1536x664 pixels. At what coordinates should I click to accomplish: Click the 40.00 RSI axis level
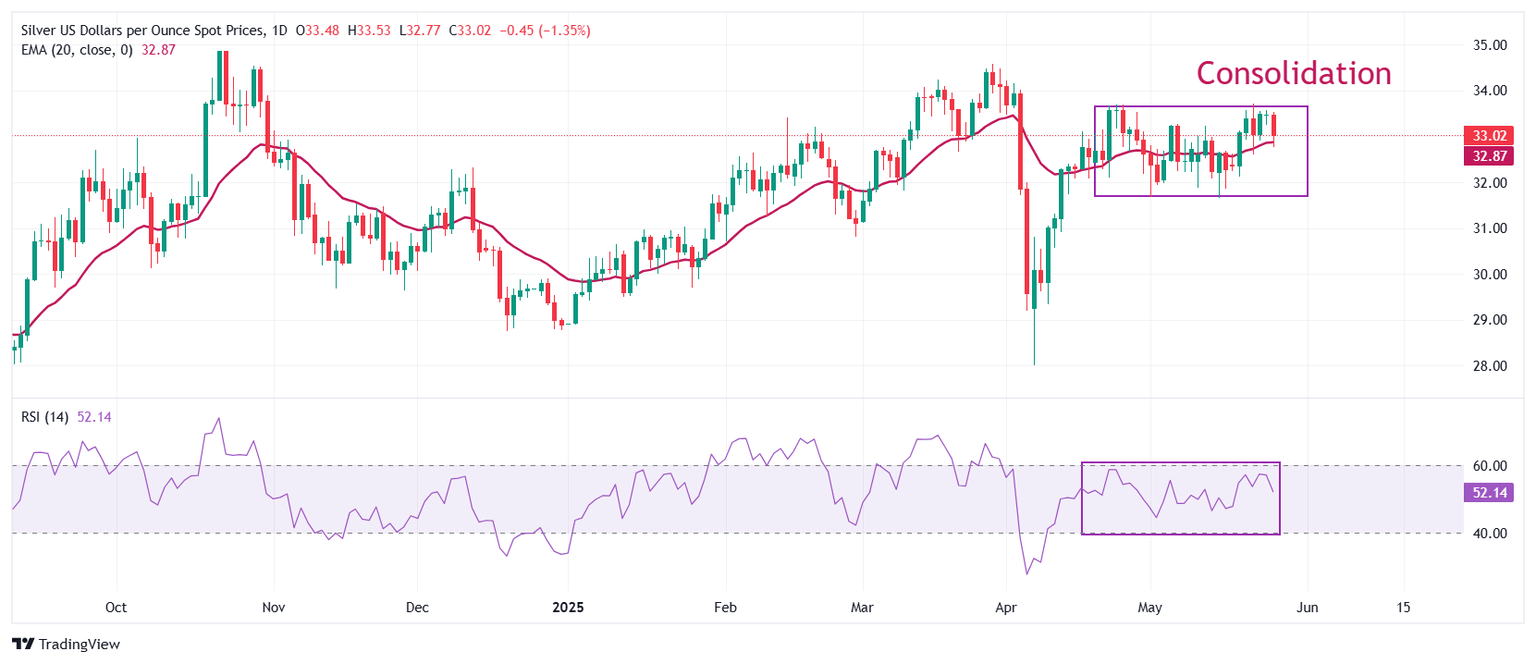coord(1488,533)
